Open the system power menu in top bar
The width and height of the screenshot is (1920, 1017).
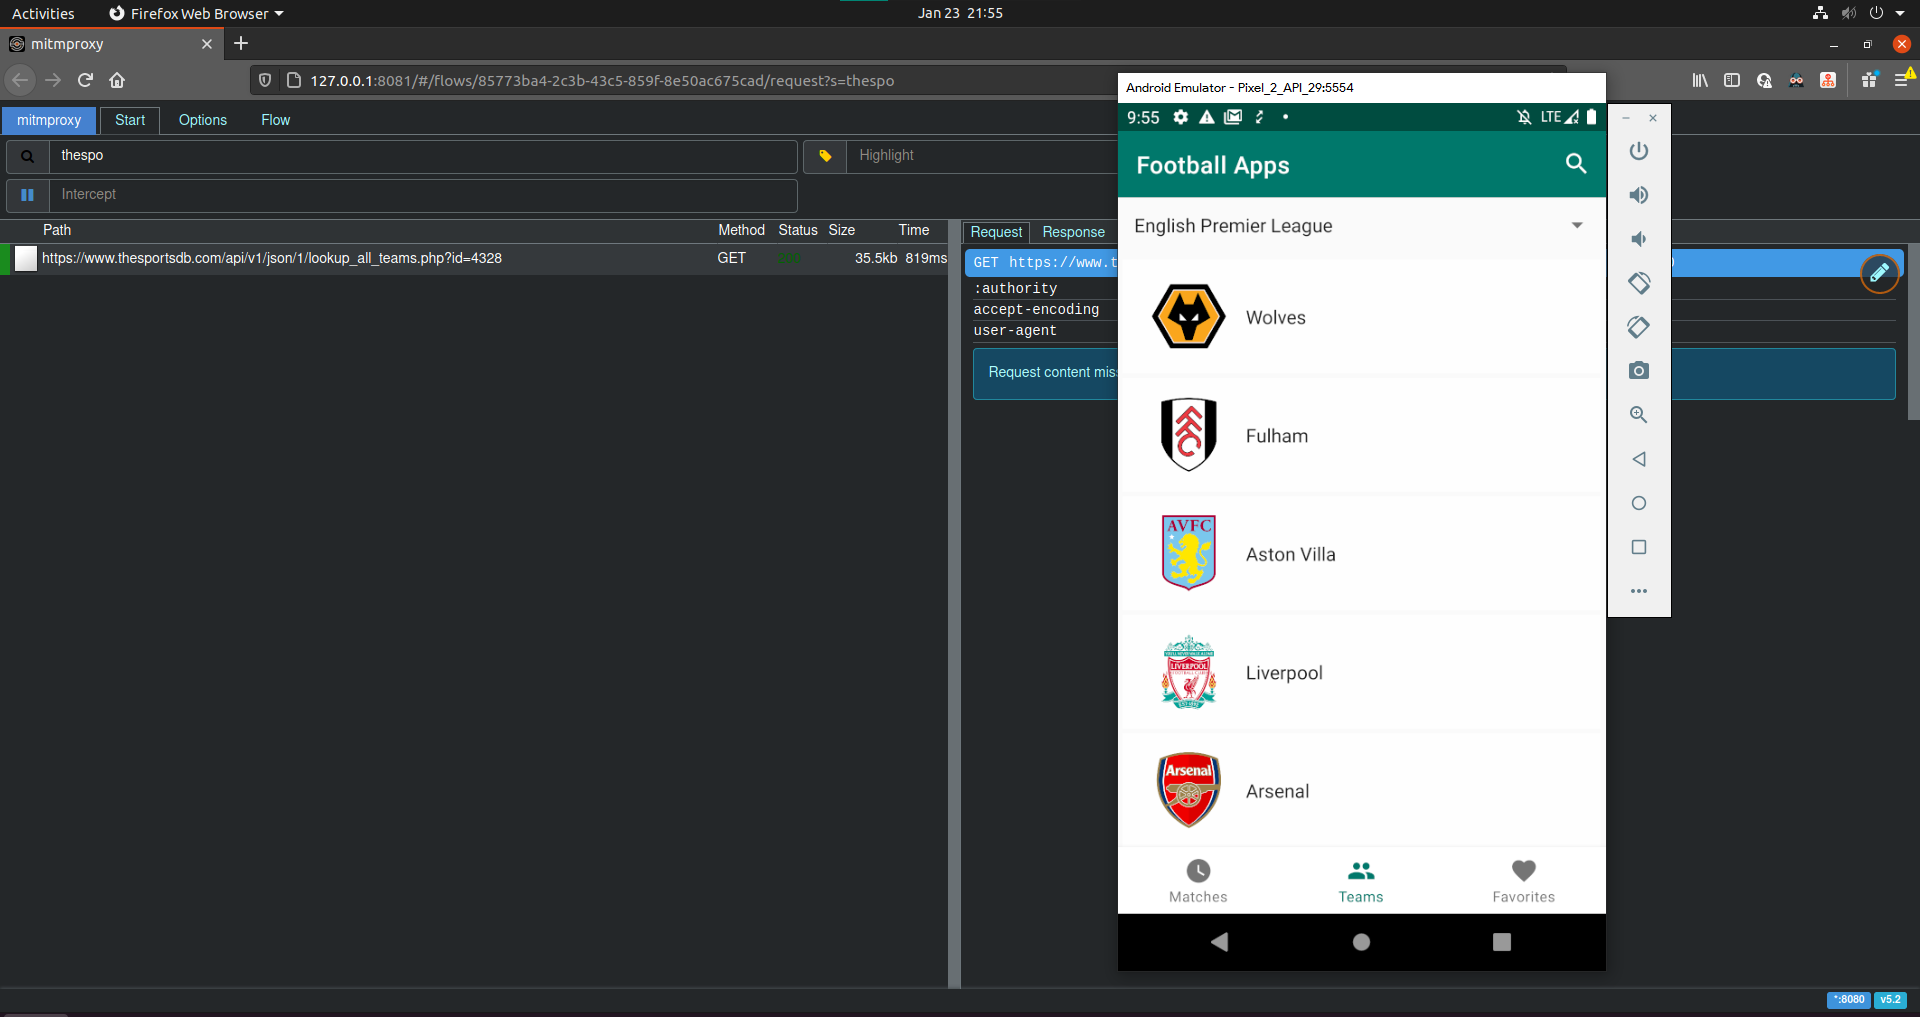coord(1884,13)
